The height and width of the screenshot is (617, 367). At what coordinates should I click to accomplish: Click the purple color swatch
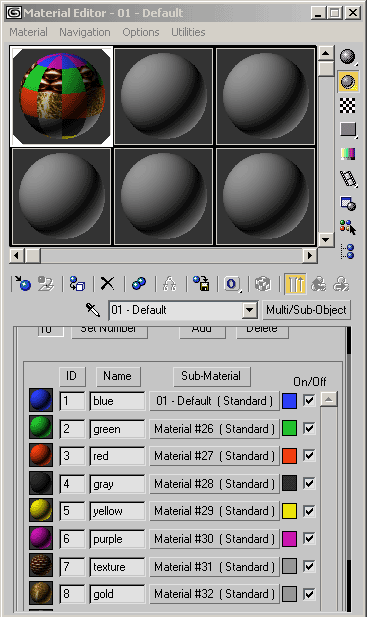pos(289,539)
